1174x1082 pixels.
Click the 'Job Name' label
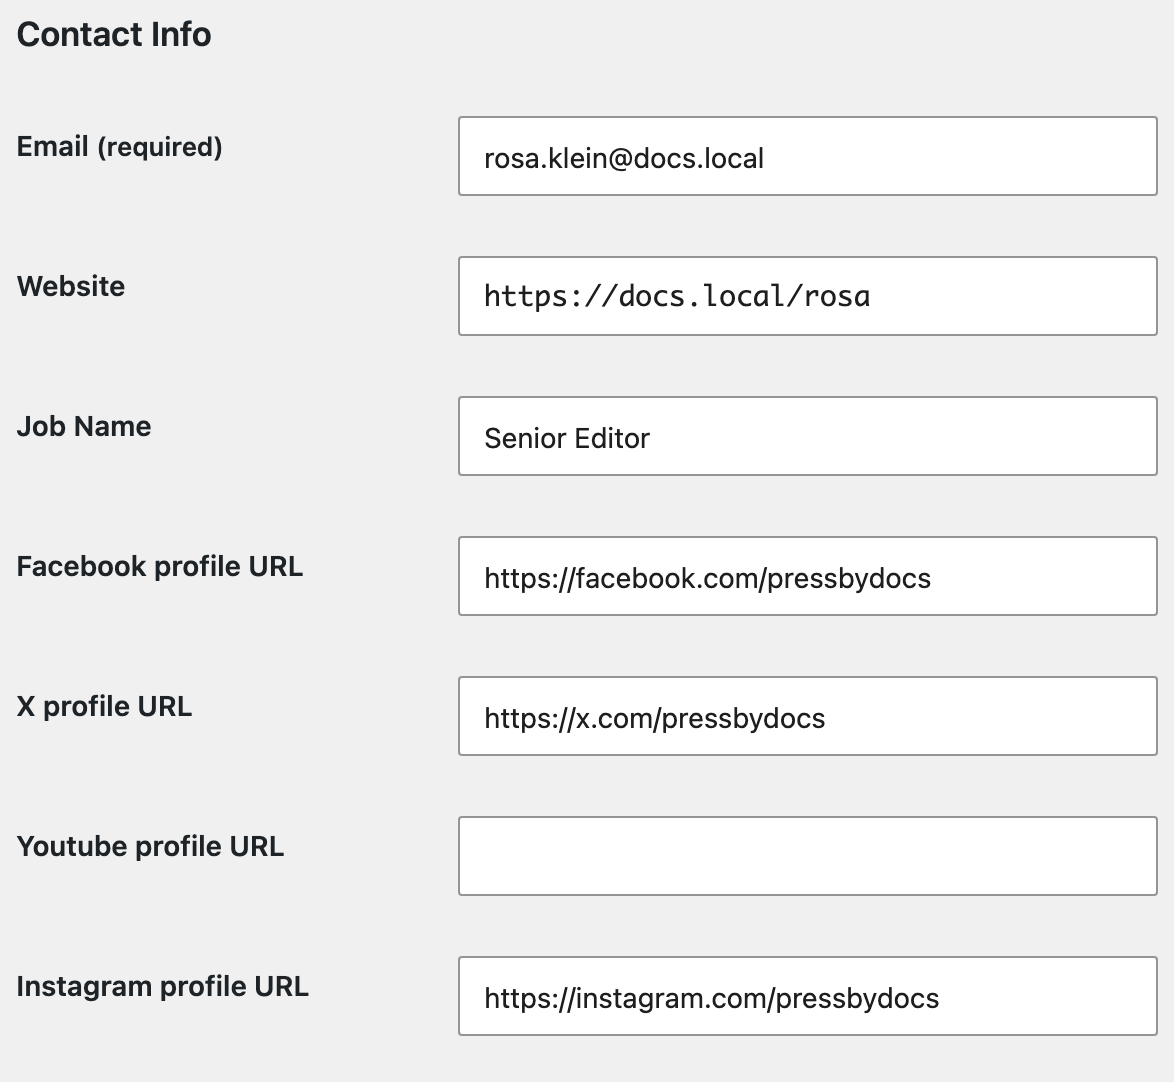pos(84,426)
